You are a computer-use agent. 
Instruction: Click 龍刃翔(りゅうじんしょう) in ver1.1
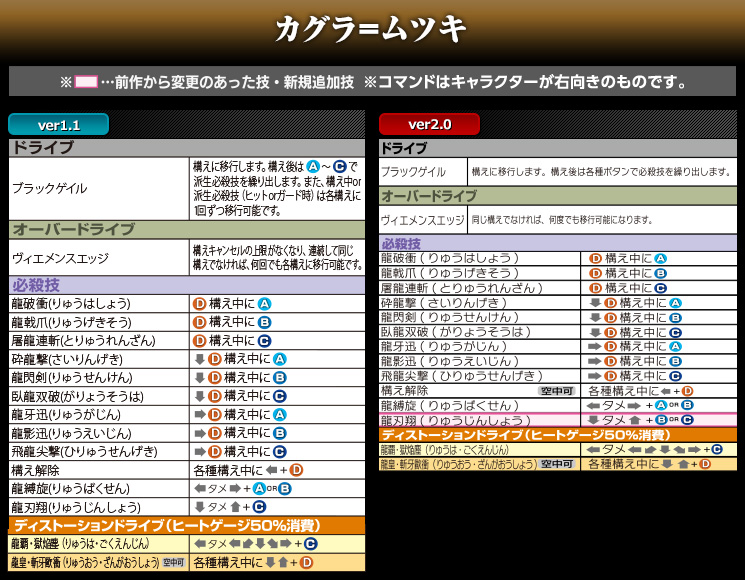pos(76,507)
